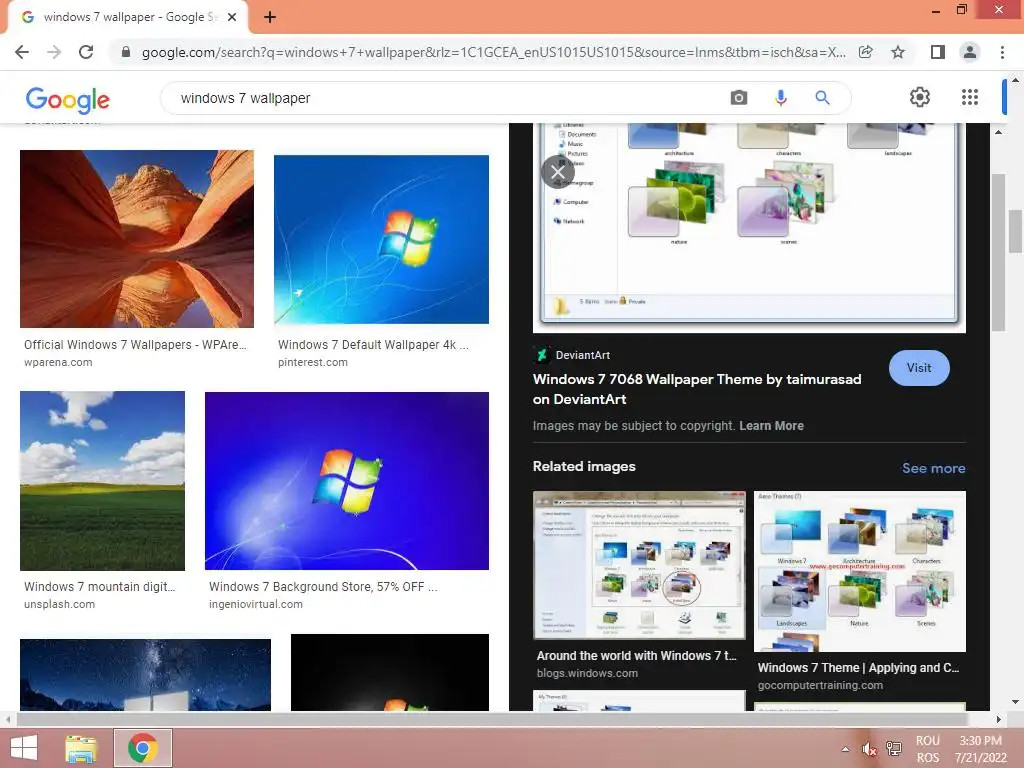Open the Chrome profile menu

tap(970, 52)
